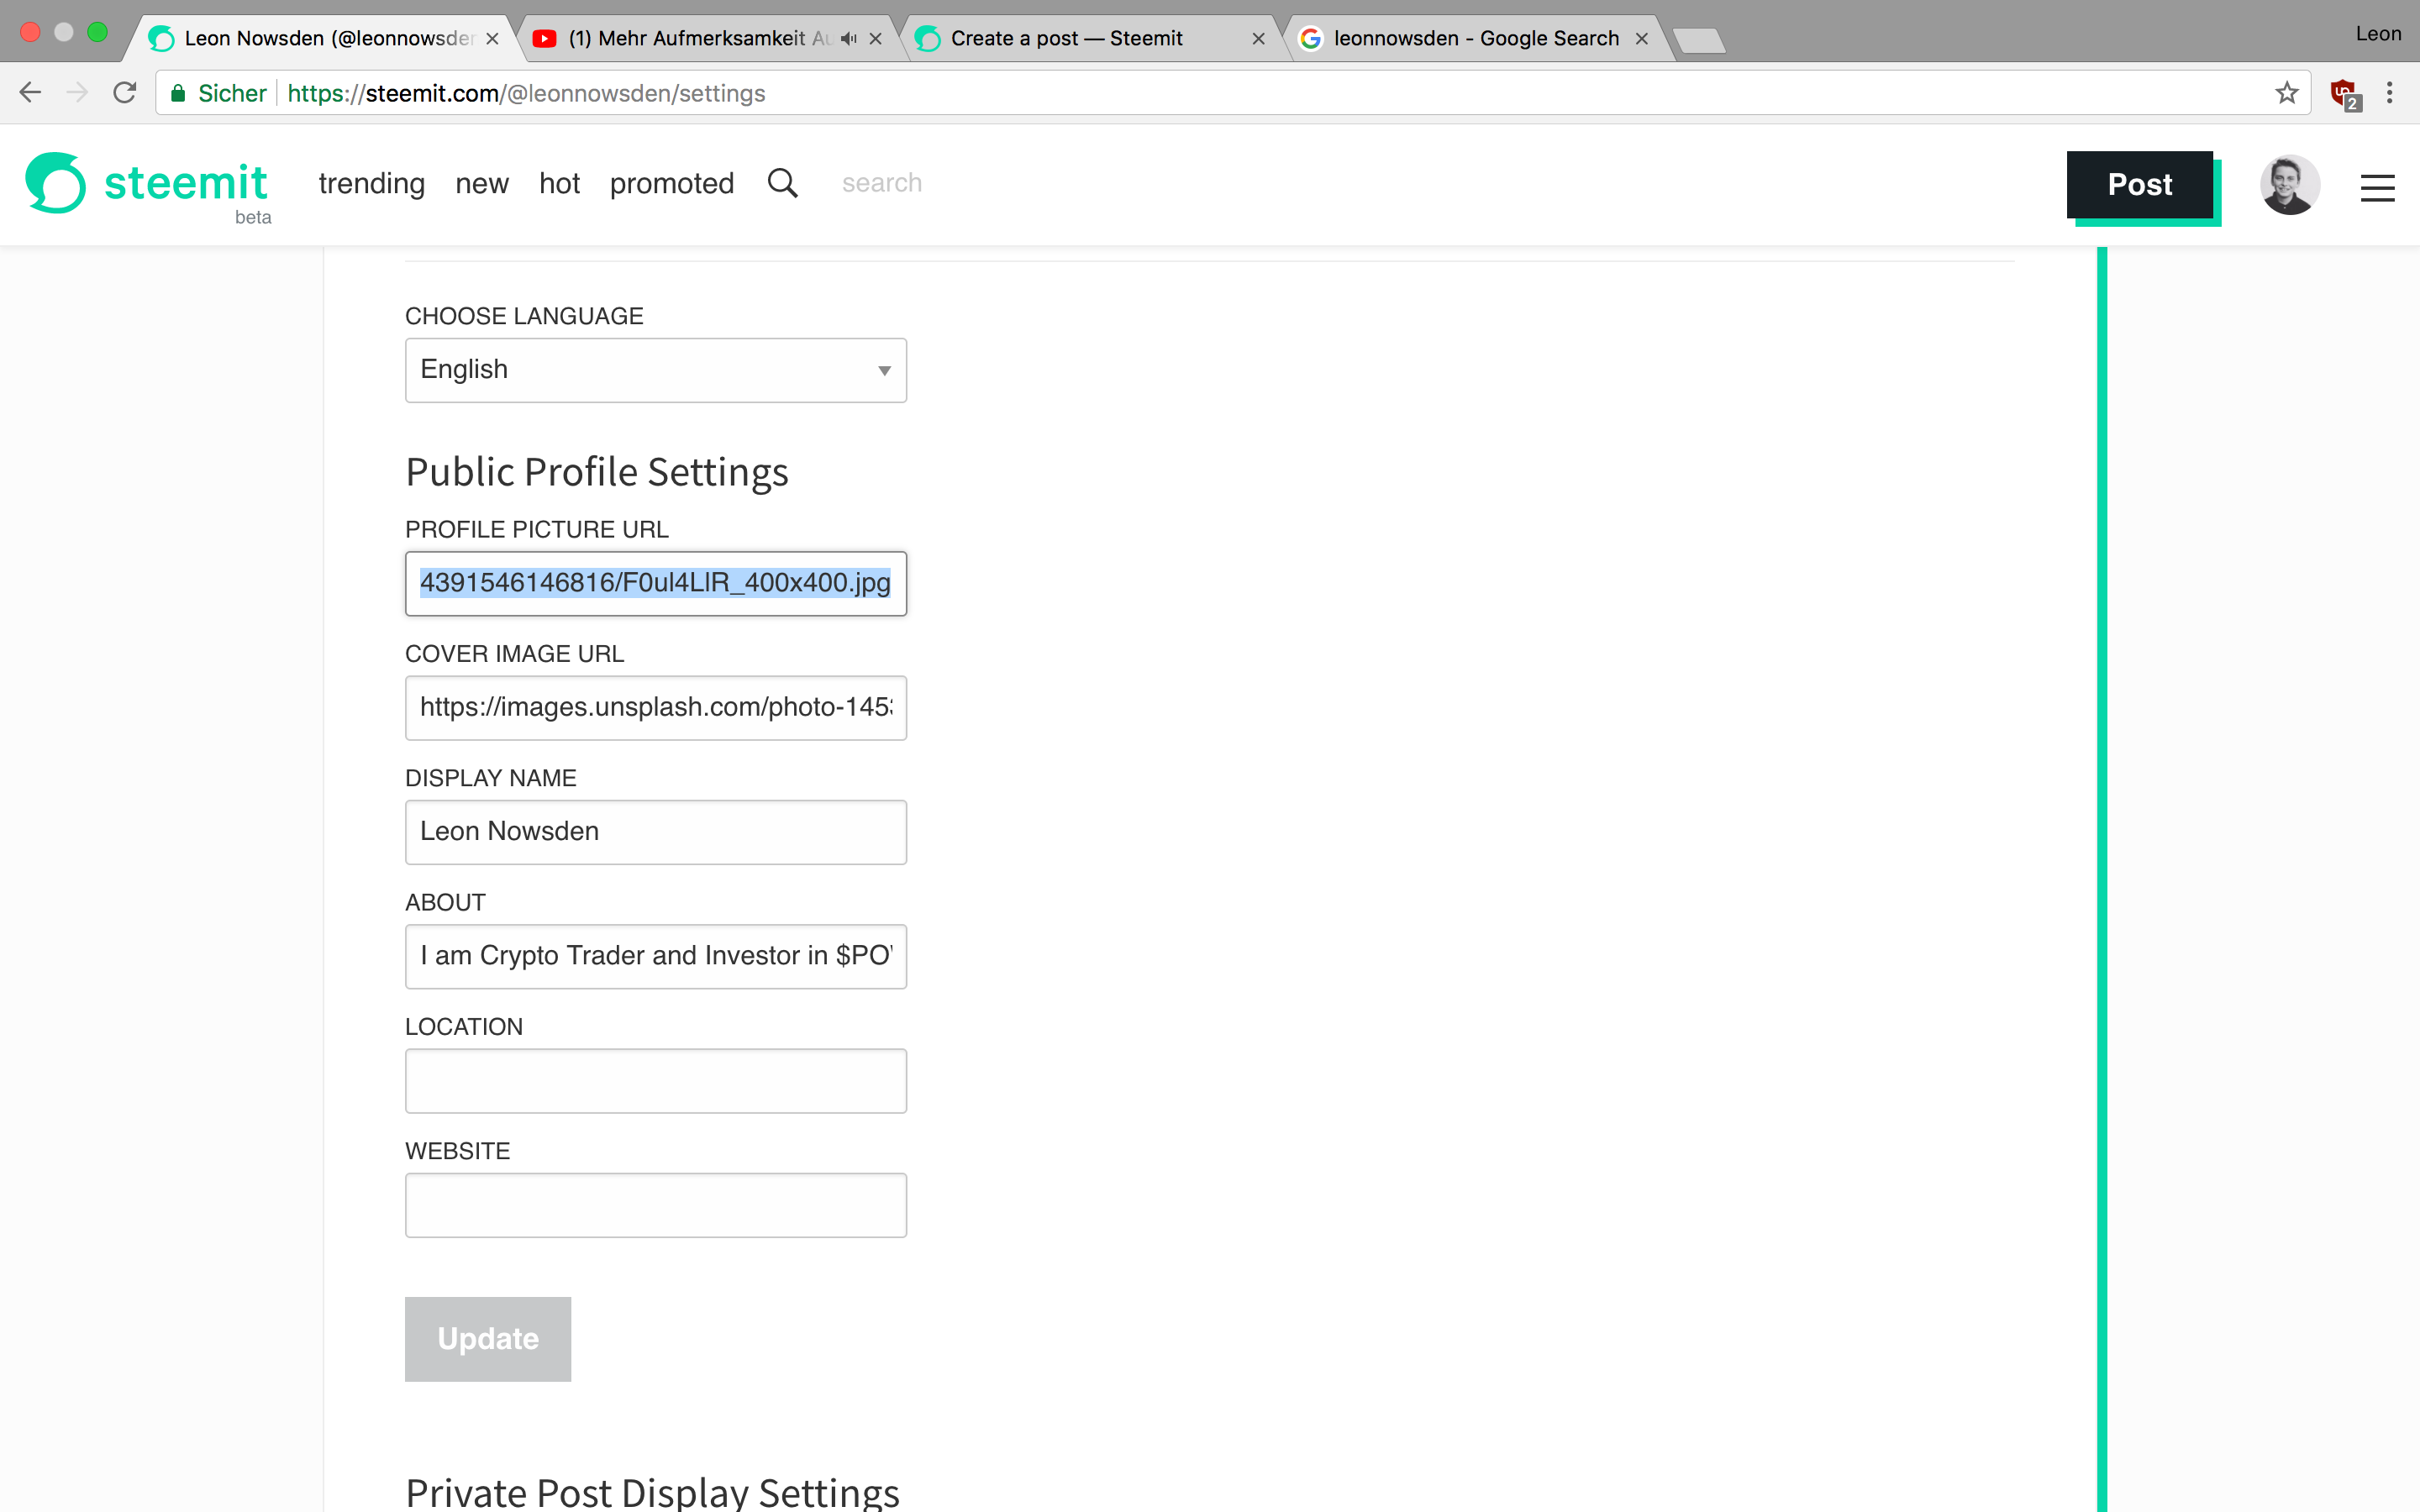
Task: Click the hot navigation menu item
Action: pyautogui.click(x=557, y=183)
